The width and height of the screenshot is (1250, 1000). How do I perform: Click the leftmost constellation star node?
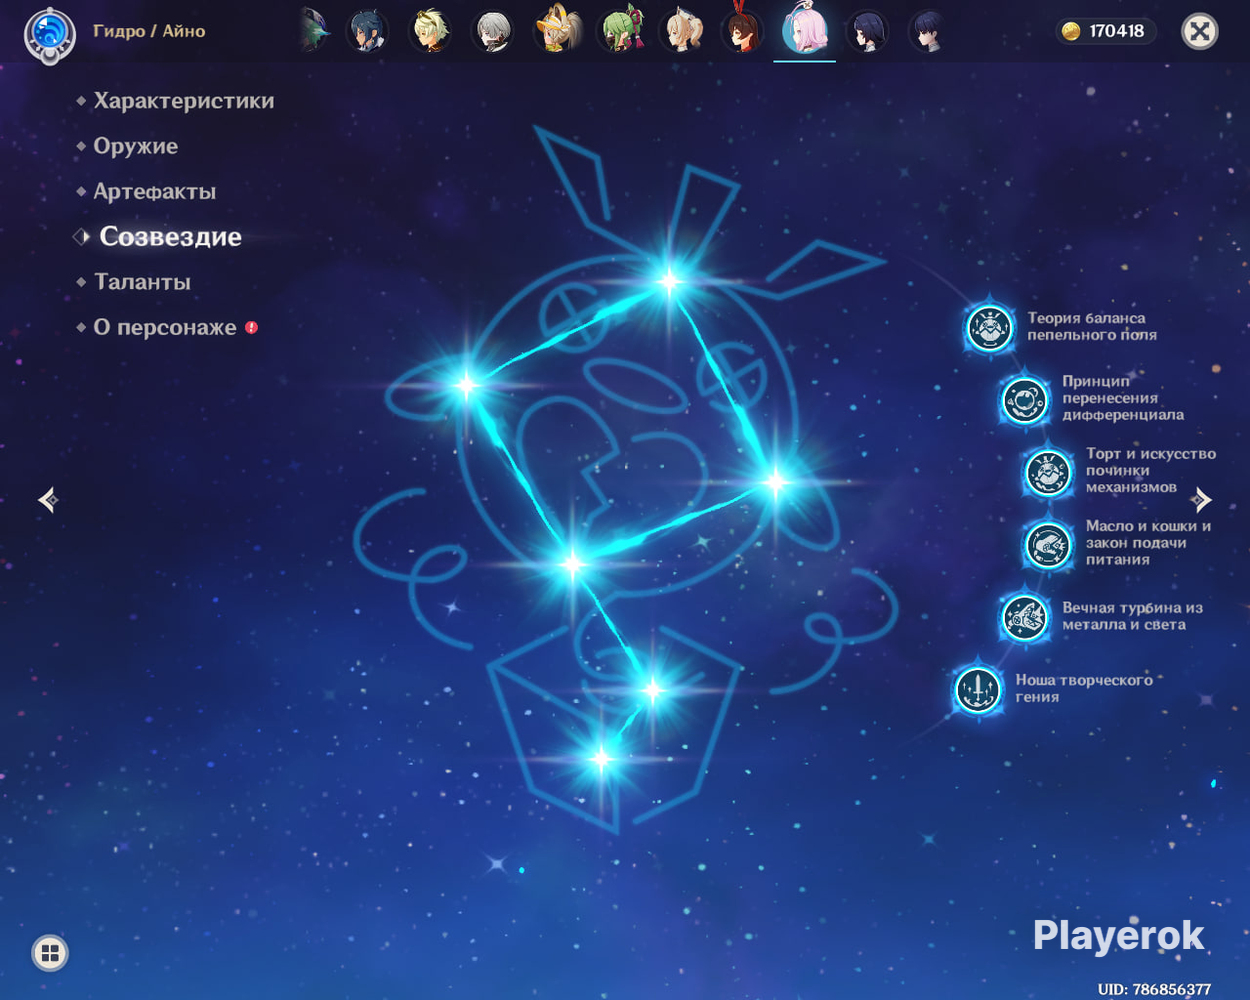pos(465,385)
